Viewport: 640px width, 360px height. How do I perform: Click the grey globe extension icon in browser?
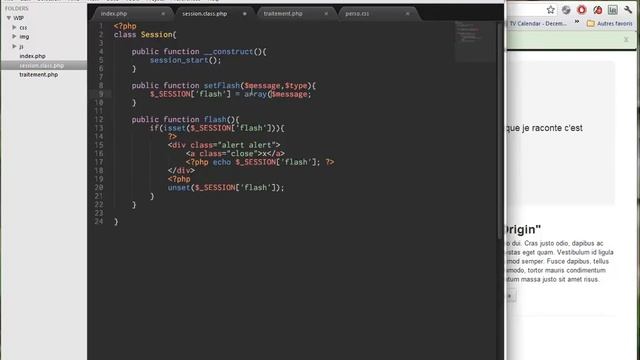click(x=566, y=10)
